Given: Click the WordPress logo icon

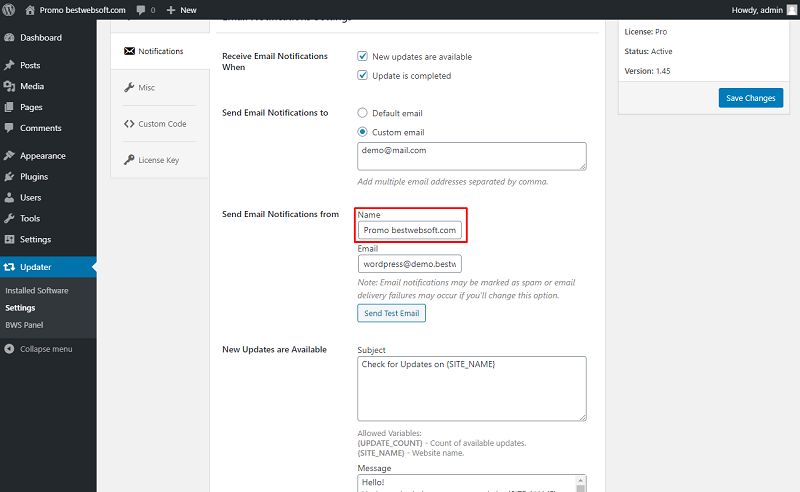Looking at the screenshot, I should coord(9,10).
